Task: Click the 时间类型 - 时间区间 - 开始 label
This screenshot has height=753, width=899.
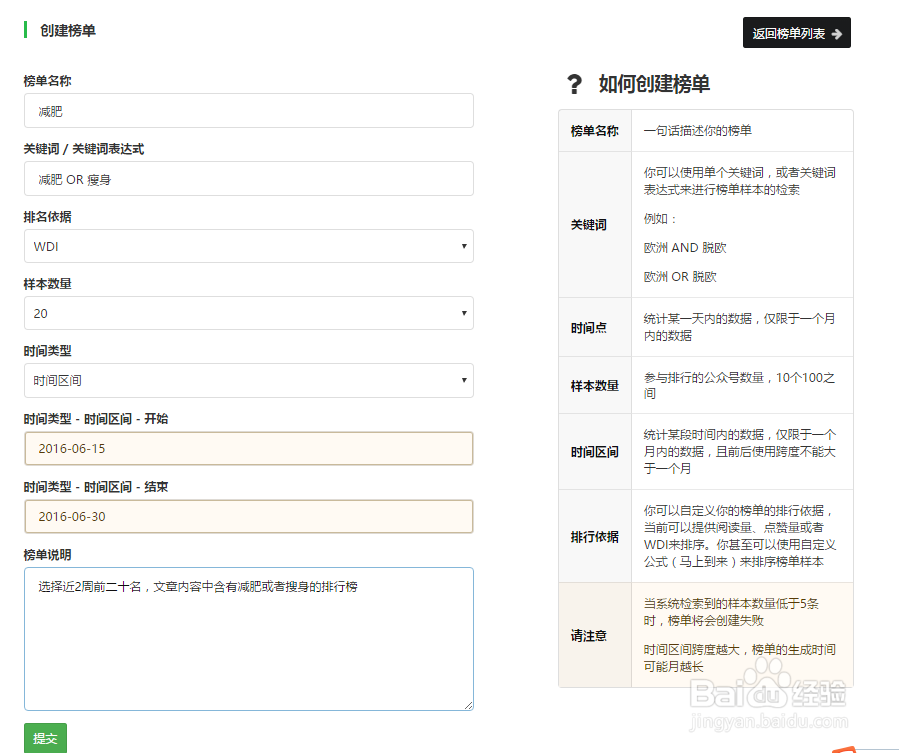Action: tap(96, 419)
